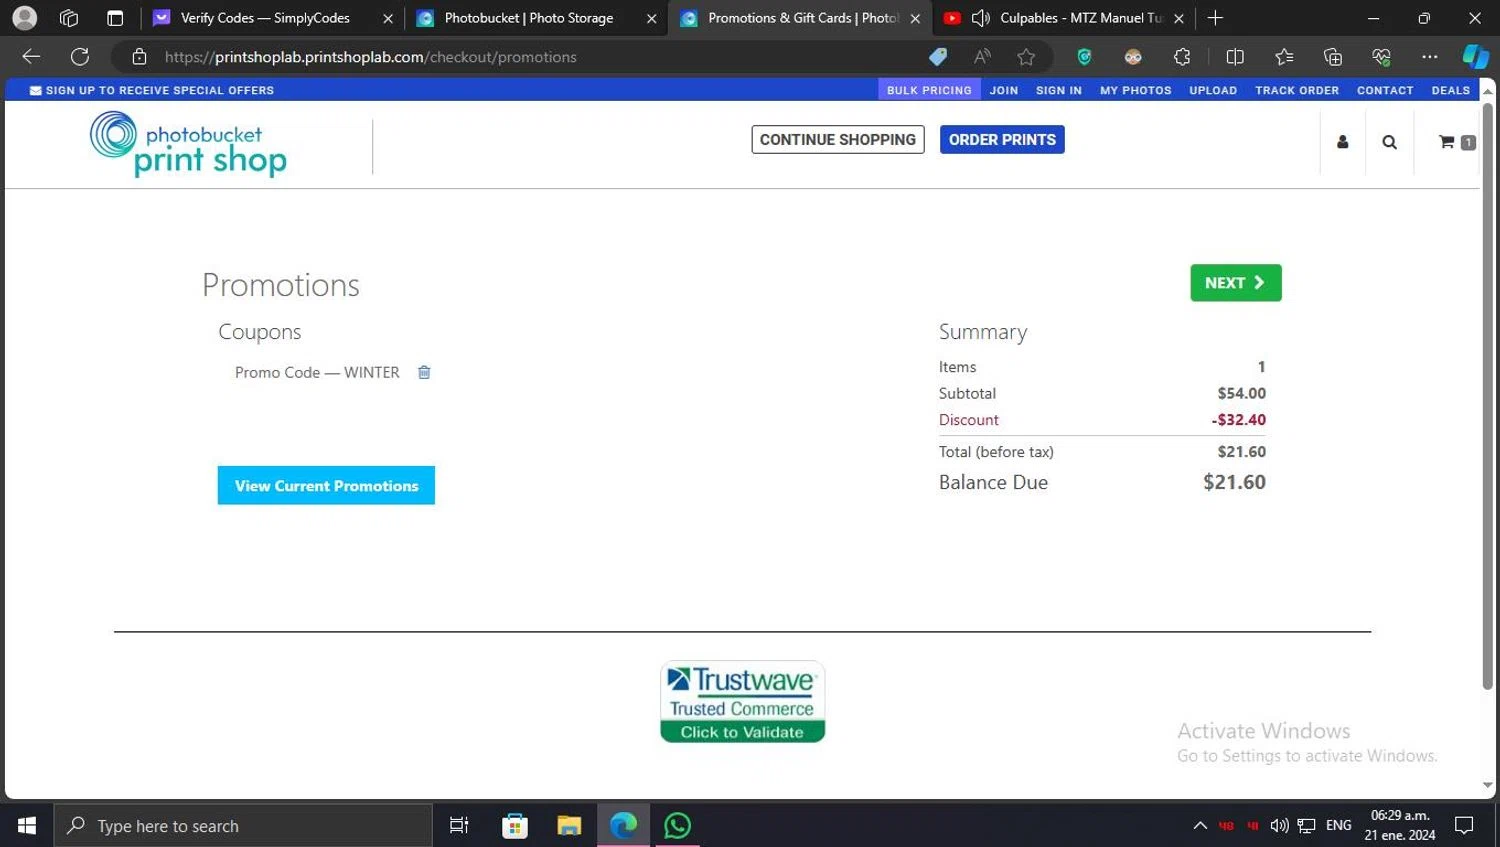
Task: Click the shopping tag icon in address bar
Action: 937,57
